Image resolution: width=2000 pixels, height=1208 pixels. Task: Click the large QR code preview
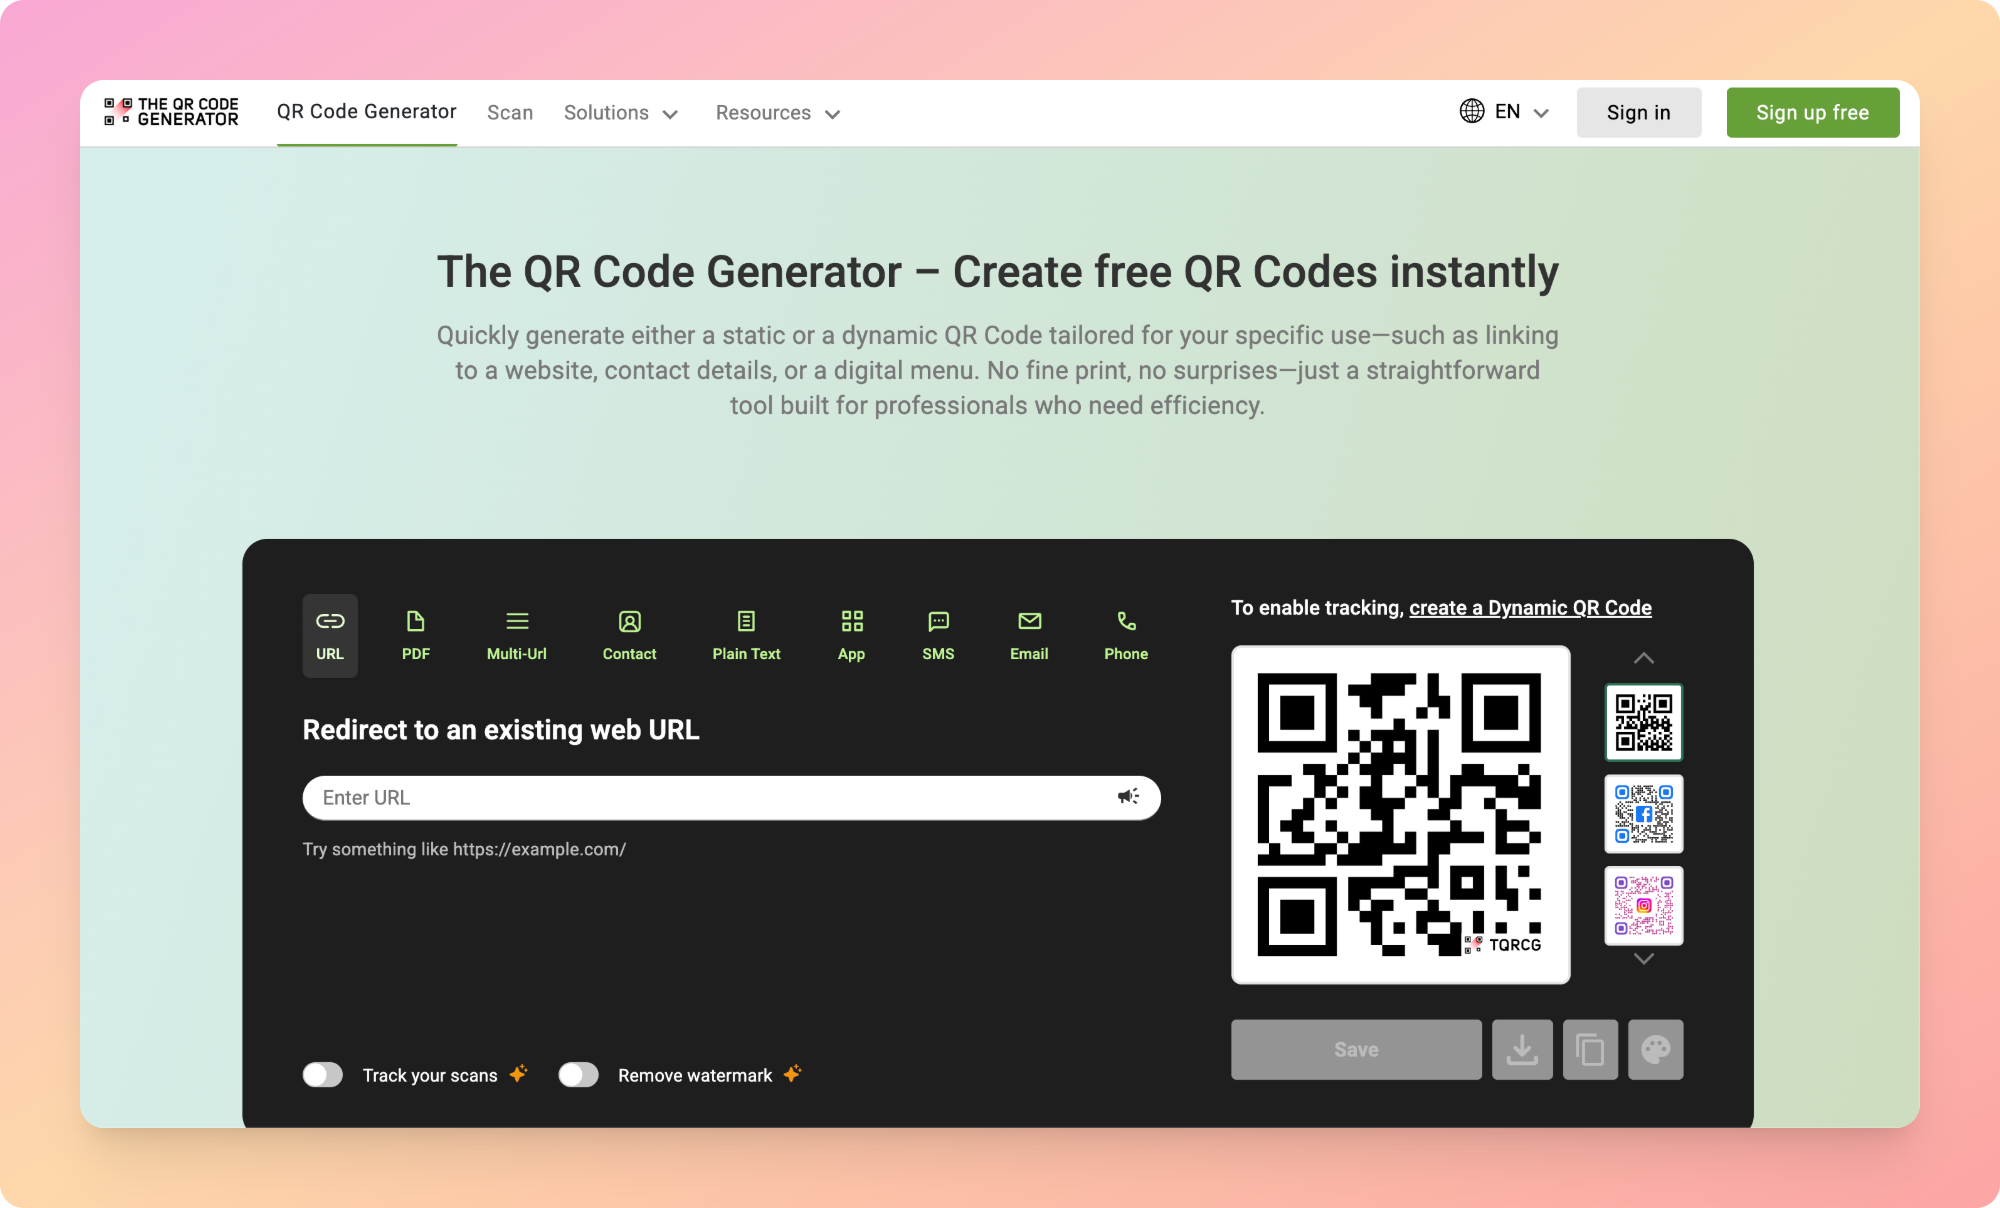[1400, 815]
